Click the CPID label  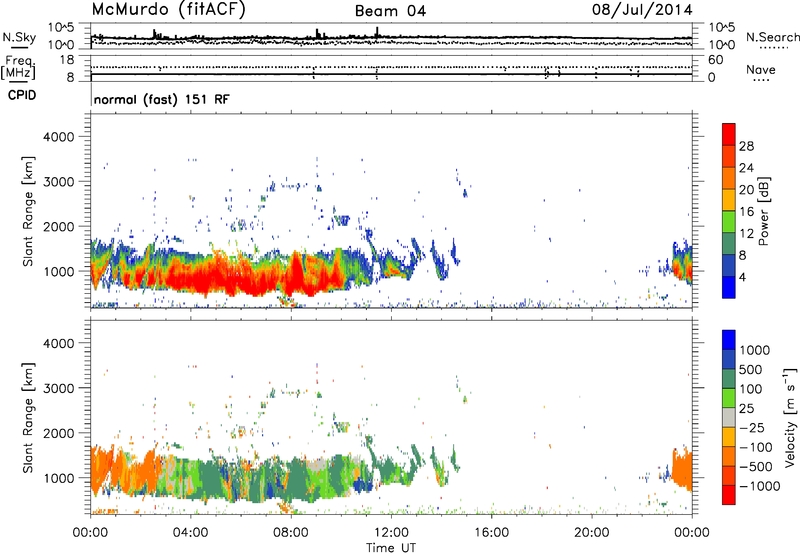click(x=22, y=95)
